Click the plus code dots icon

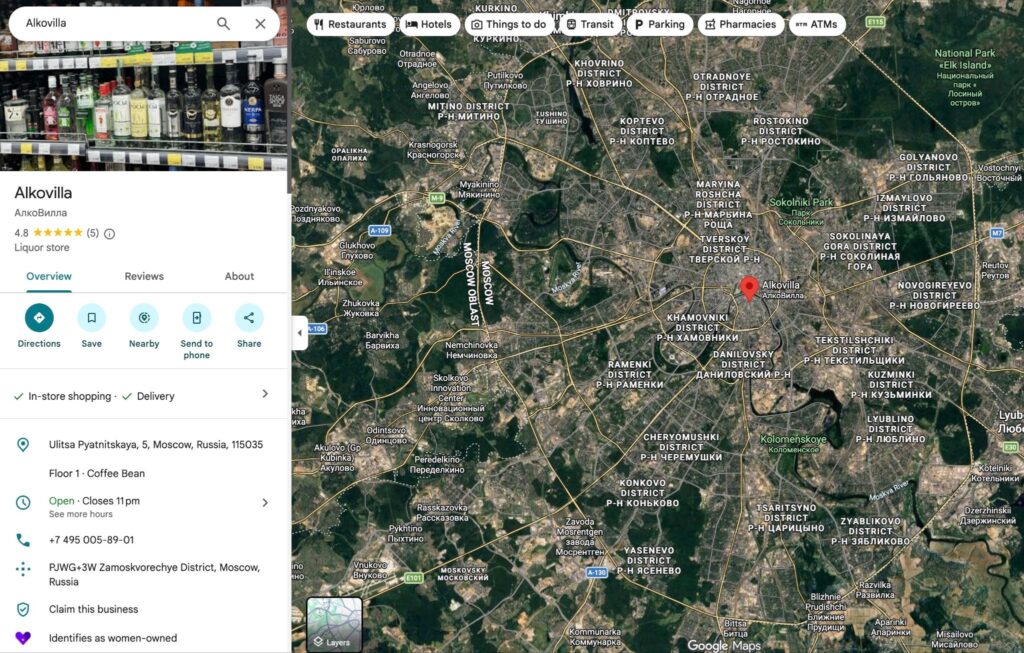[x=23, y=569]
